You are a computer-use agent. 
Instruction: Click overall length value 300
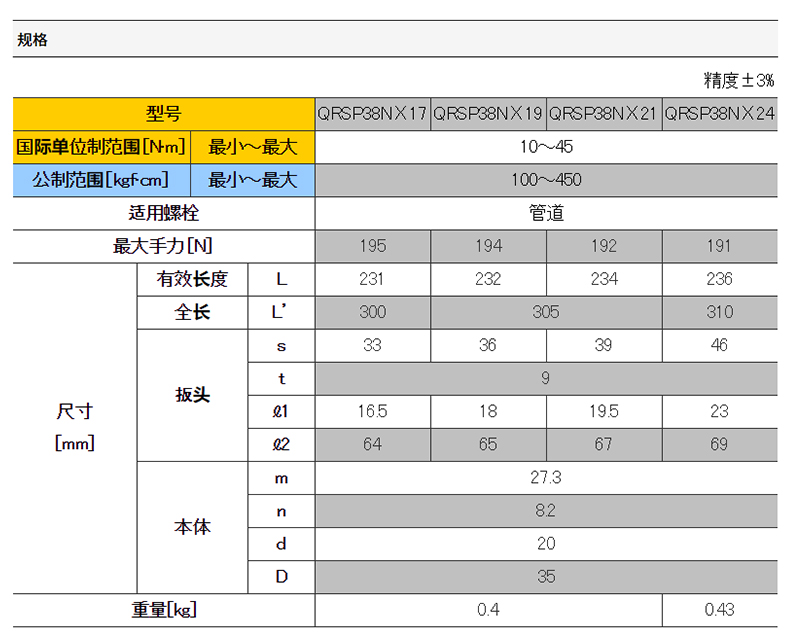coord(373,312)
